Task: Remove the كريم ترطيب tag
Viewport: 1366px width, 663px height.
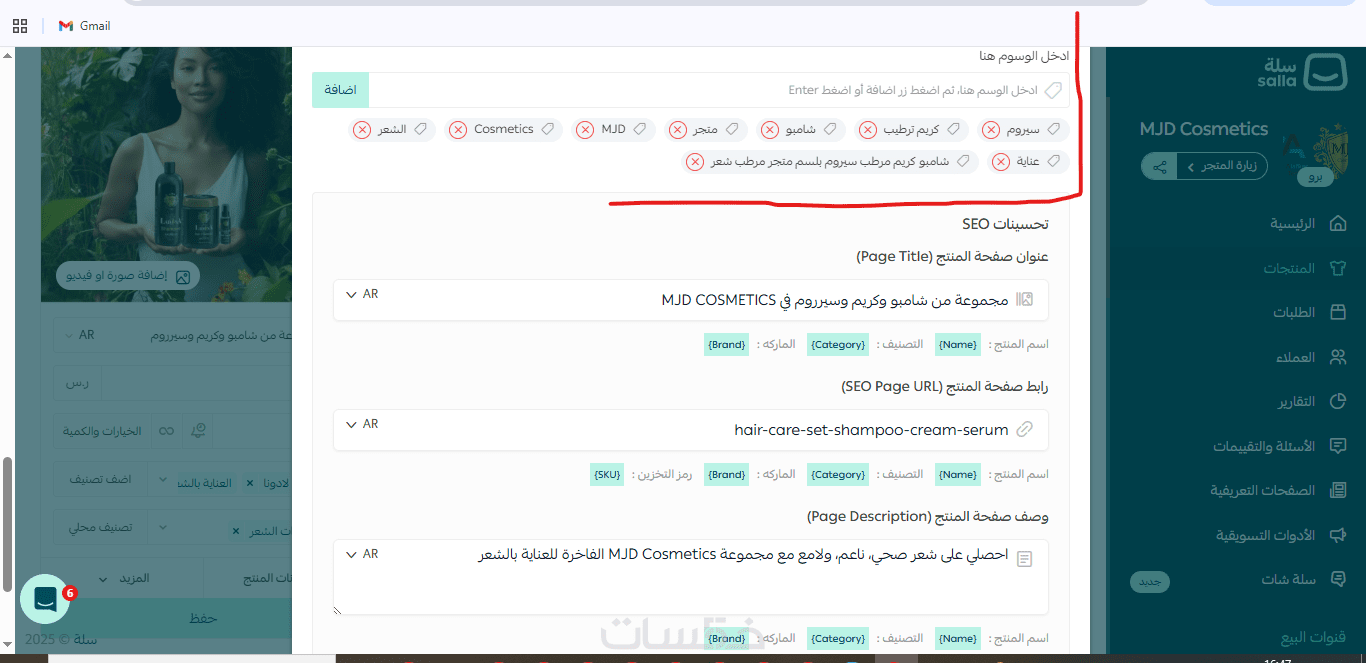Action: 868,130
